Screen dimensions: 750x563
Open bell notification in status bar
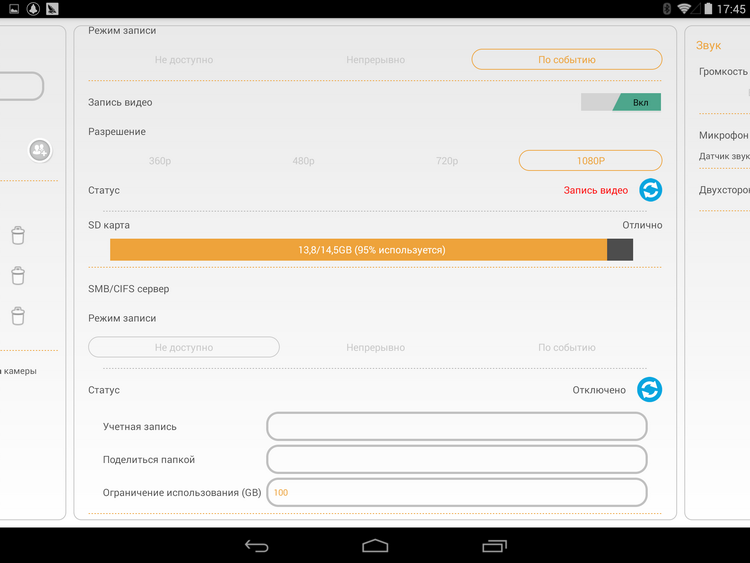[x=33, y=9]
